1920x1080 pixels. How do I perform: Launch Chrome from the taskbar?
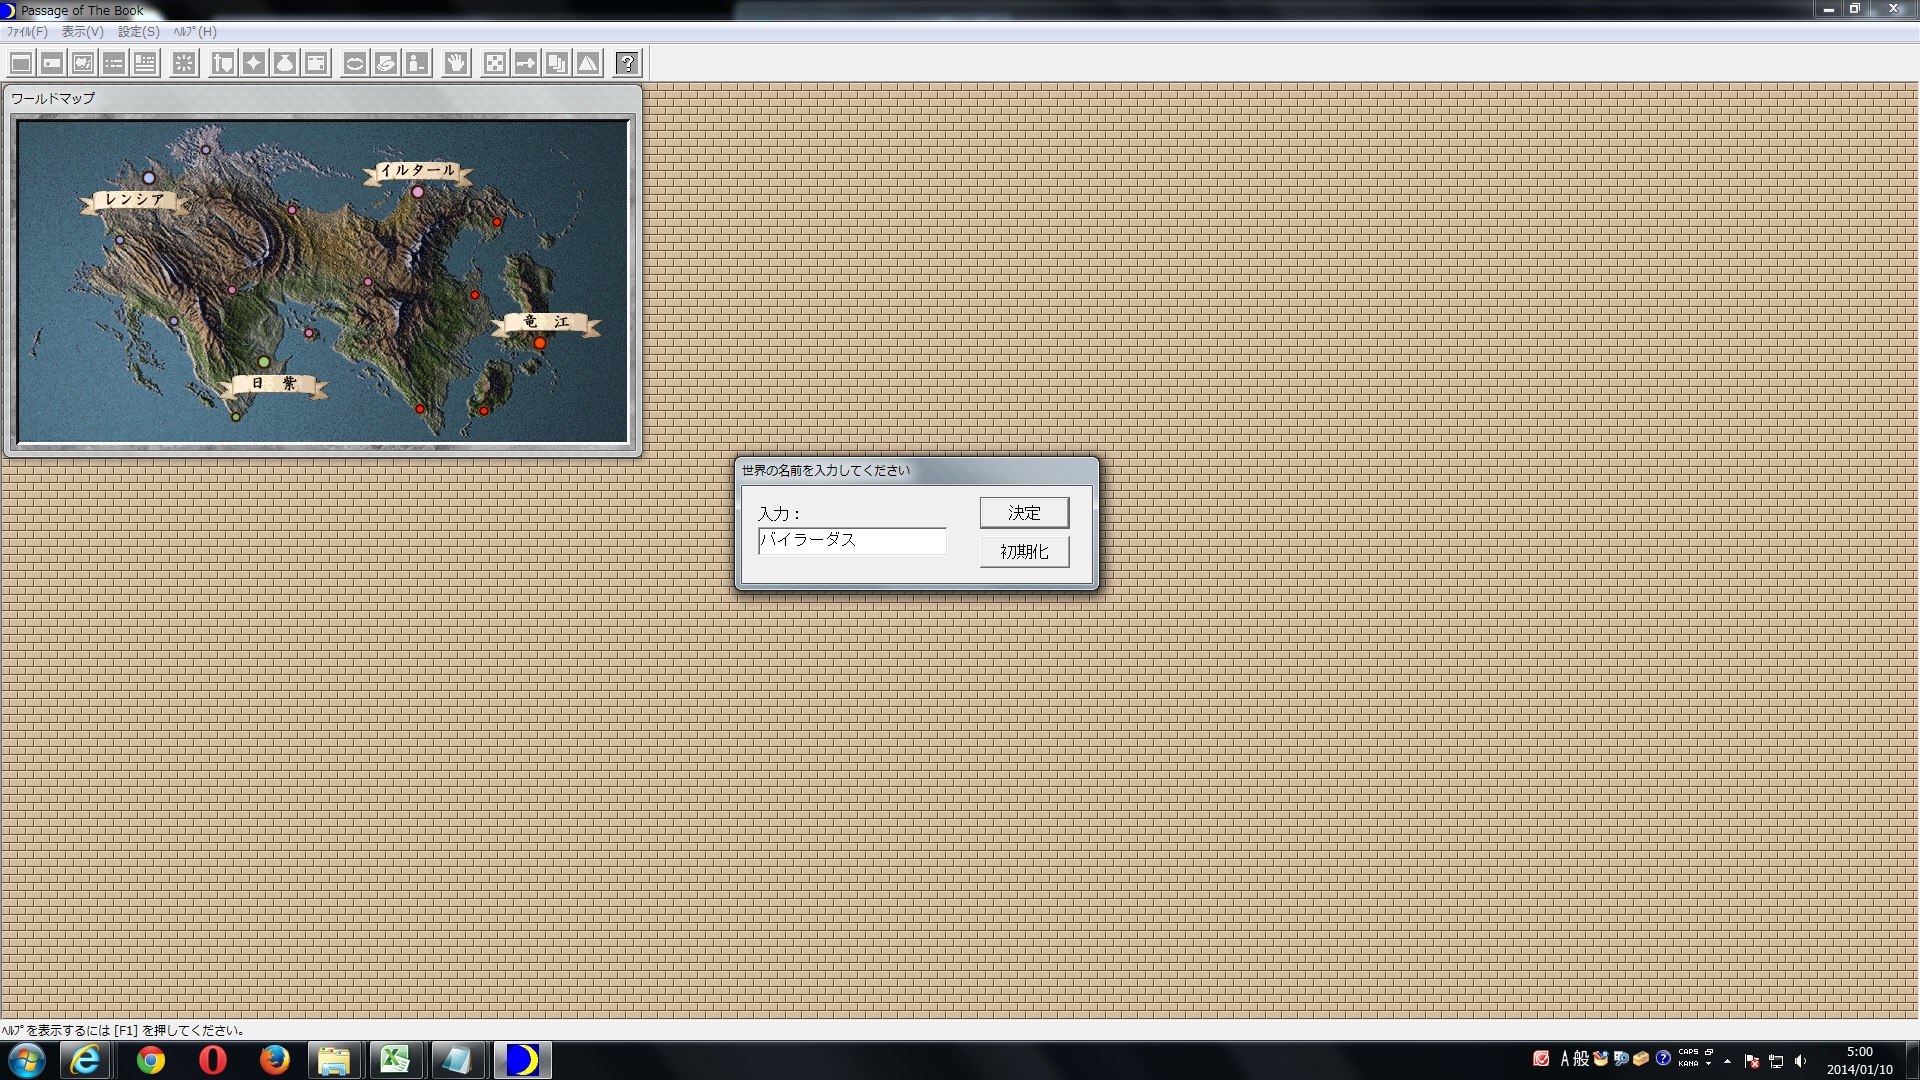click(150, 1060)
